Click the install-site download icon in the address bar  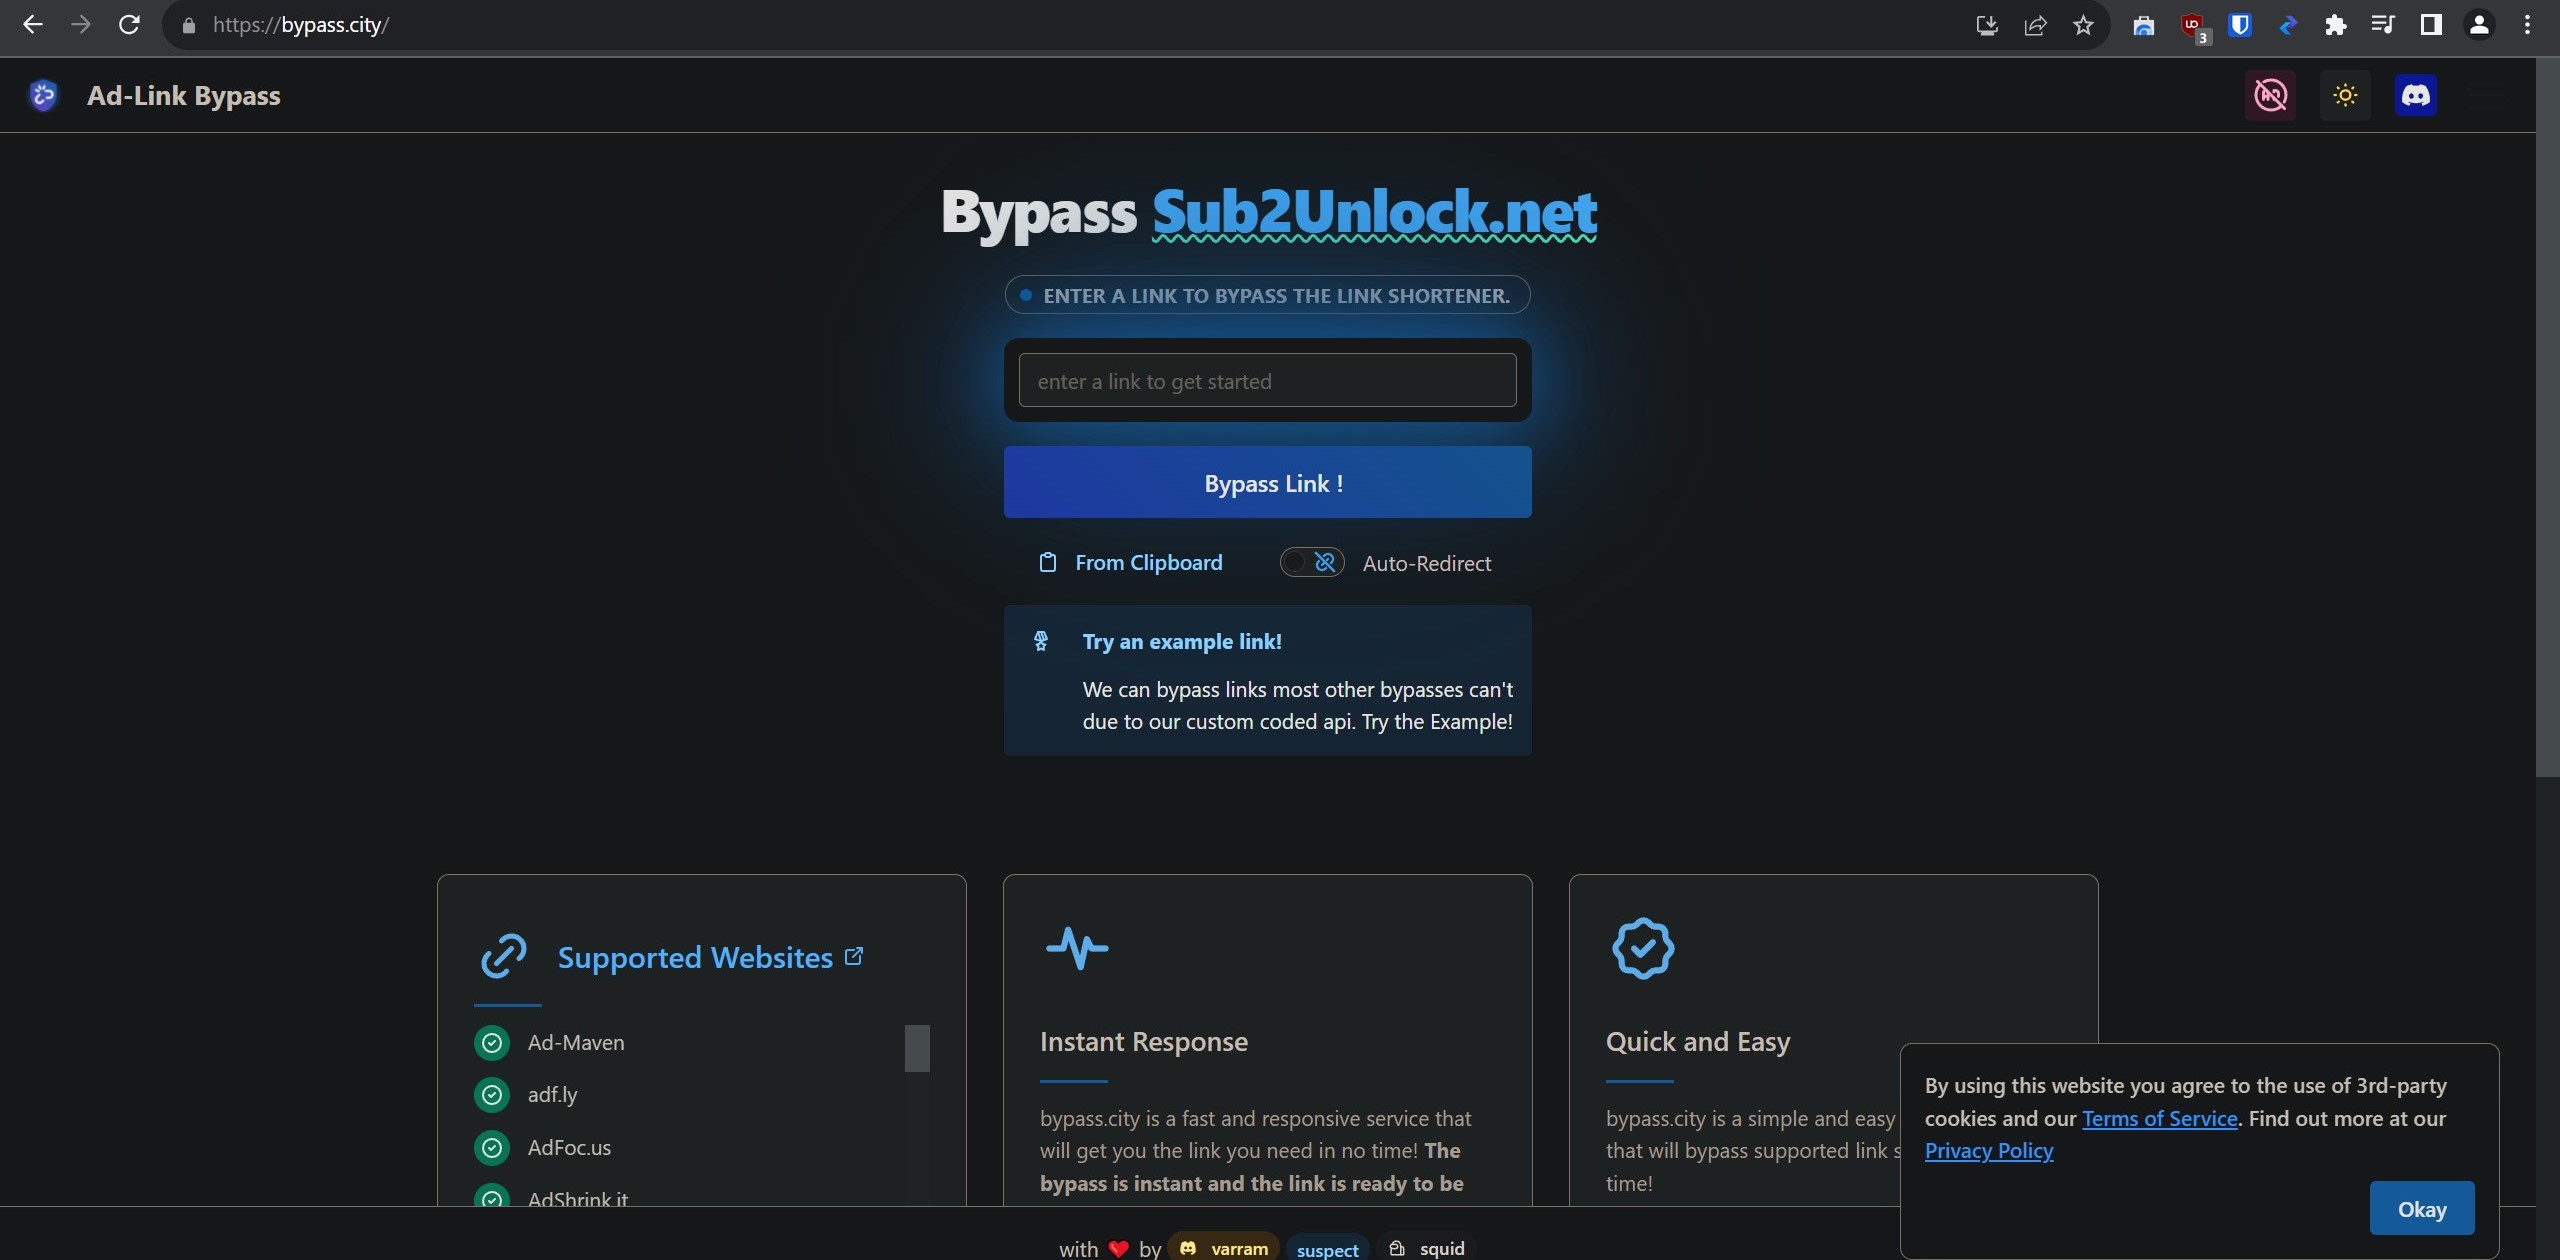click(x=1986, y=25)
